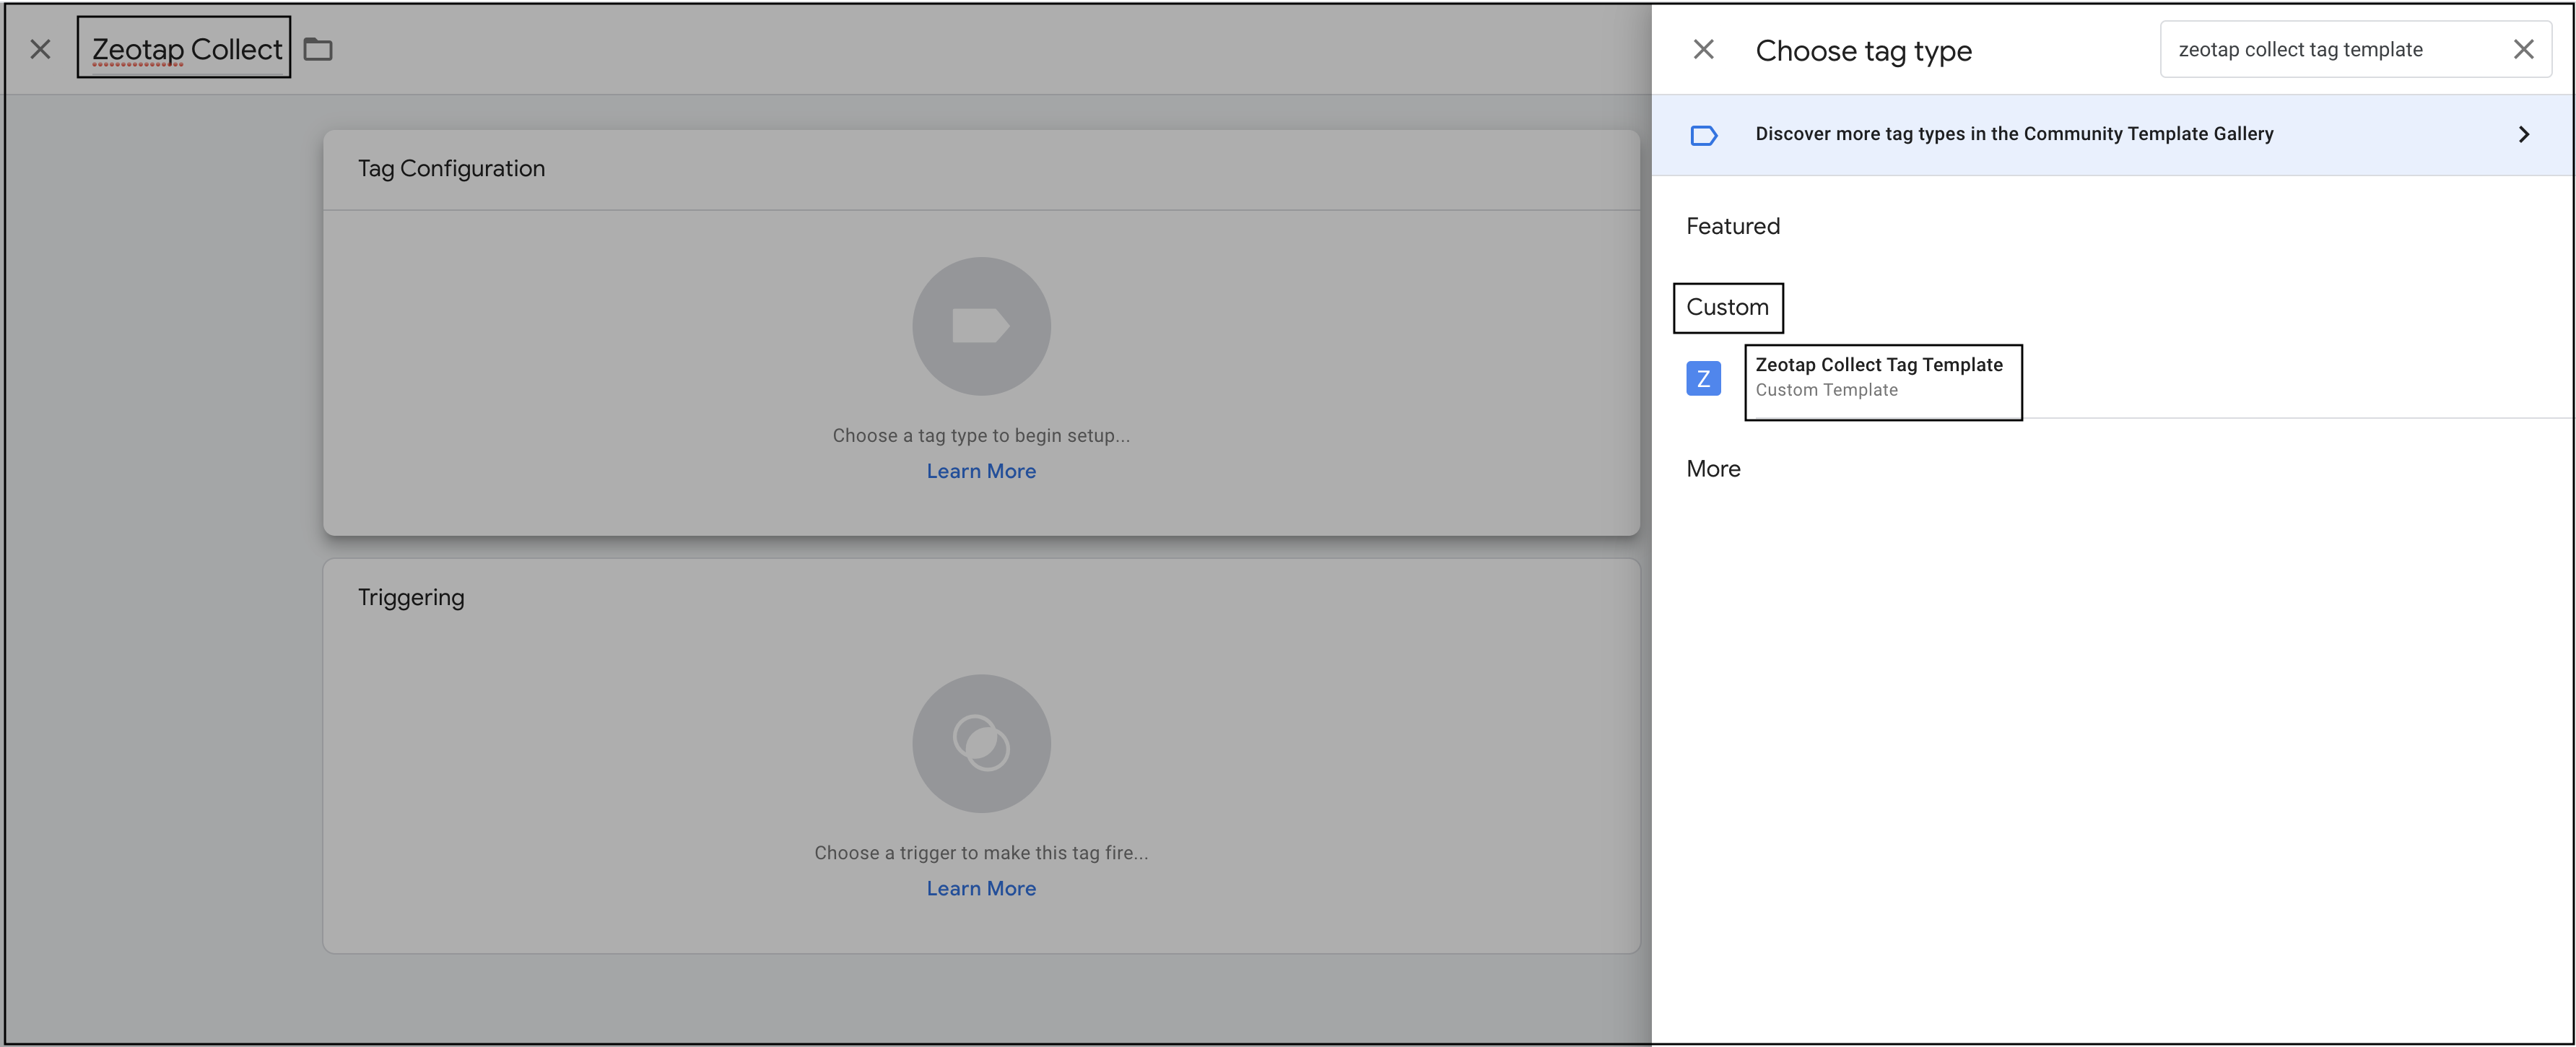
Task: Open Learn More under Tag Configuration
Action: coord(980,471)
